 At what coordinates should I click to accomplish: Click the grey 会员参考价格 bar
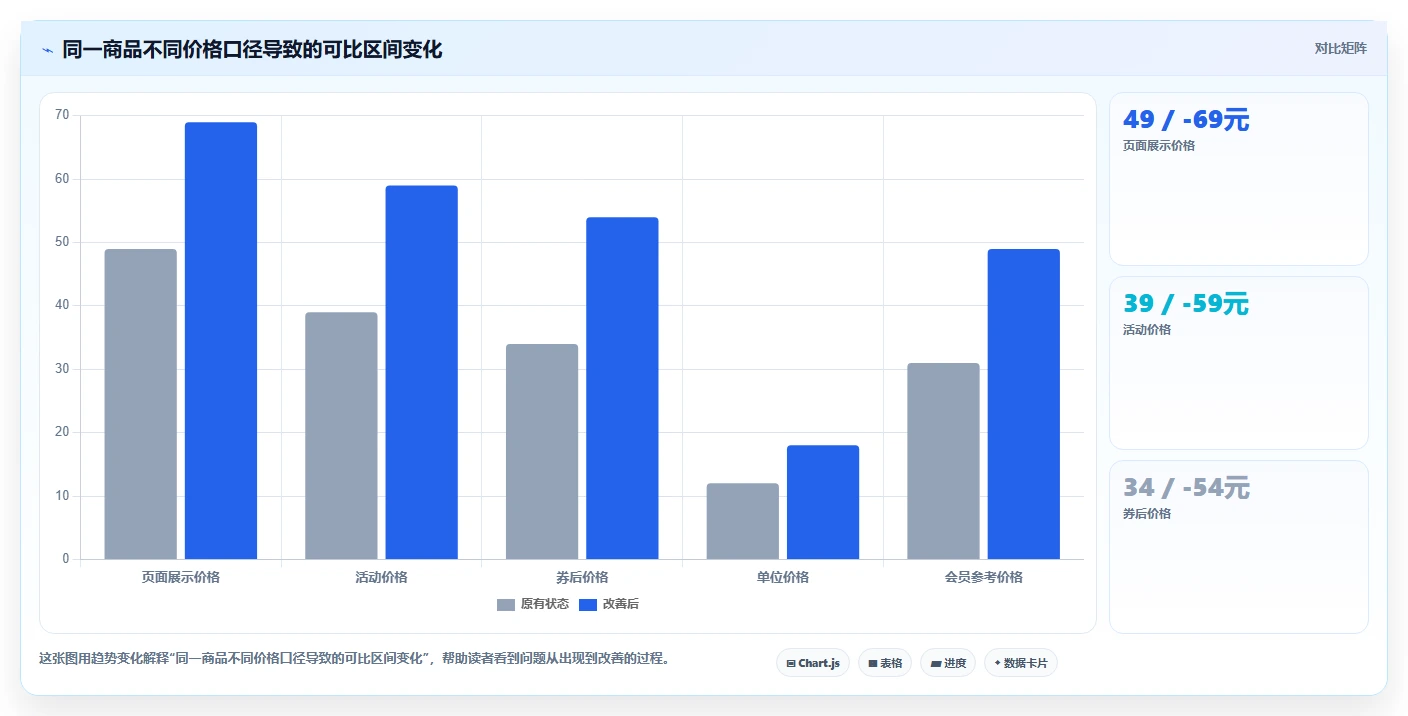(x=943, y=461)
